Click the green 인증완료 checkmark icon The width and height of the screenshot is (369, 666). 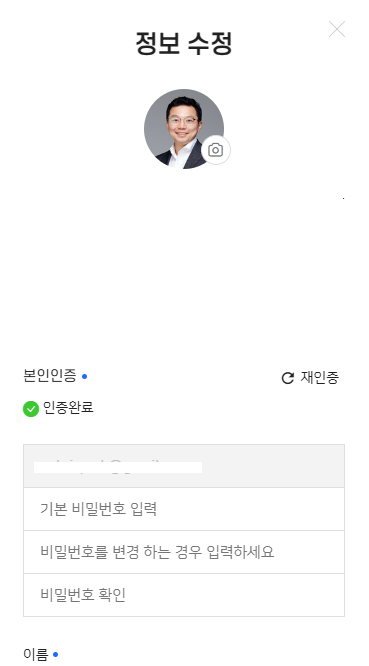click(31, 409)
